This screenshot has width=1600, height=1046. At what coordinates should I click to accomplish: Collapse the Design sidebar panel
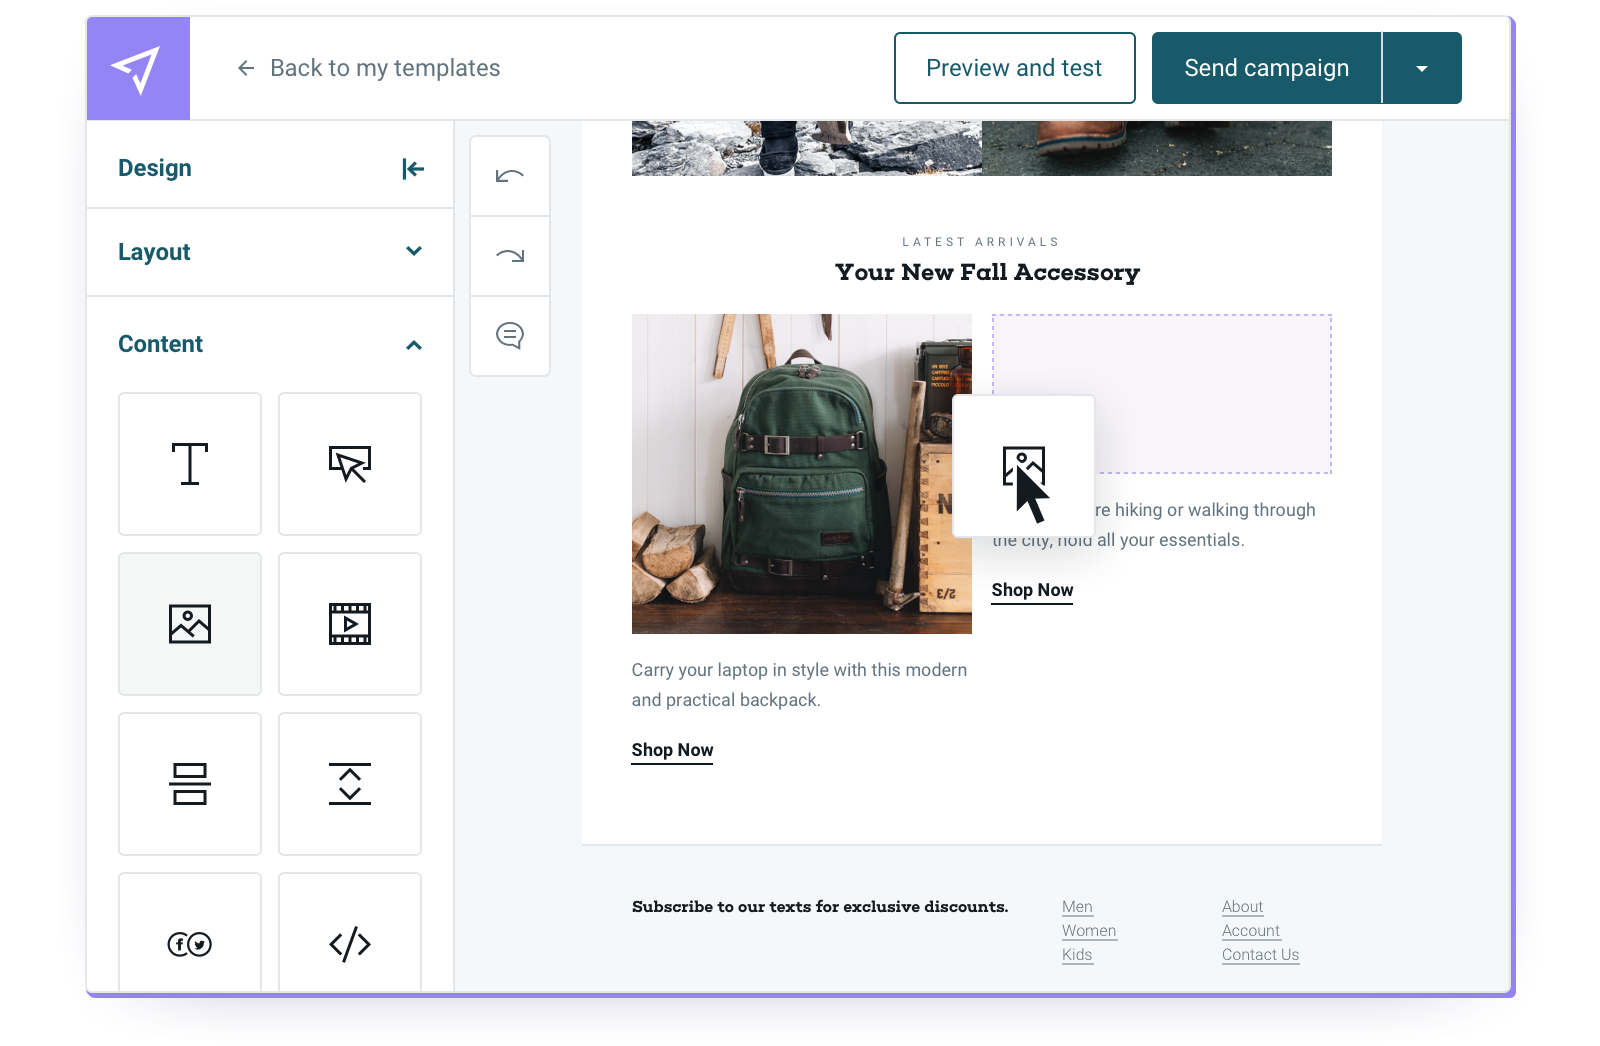pos(413,169)
